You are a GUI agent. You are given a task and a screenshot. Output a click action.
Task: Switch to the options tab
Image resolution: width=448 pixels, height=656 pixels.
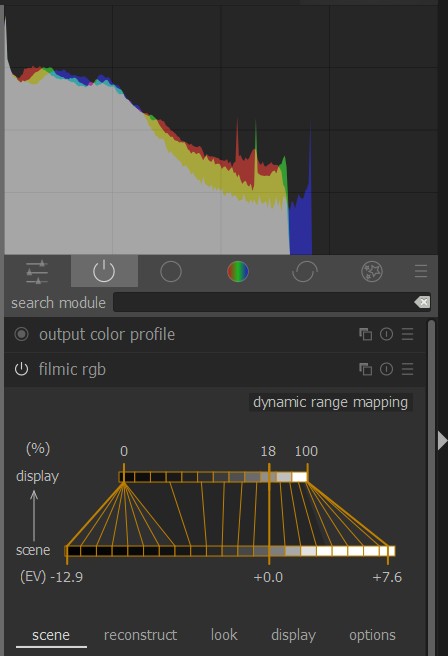[372, 635]
